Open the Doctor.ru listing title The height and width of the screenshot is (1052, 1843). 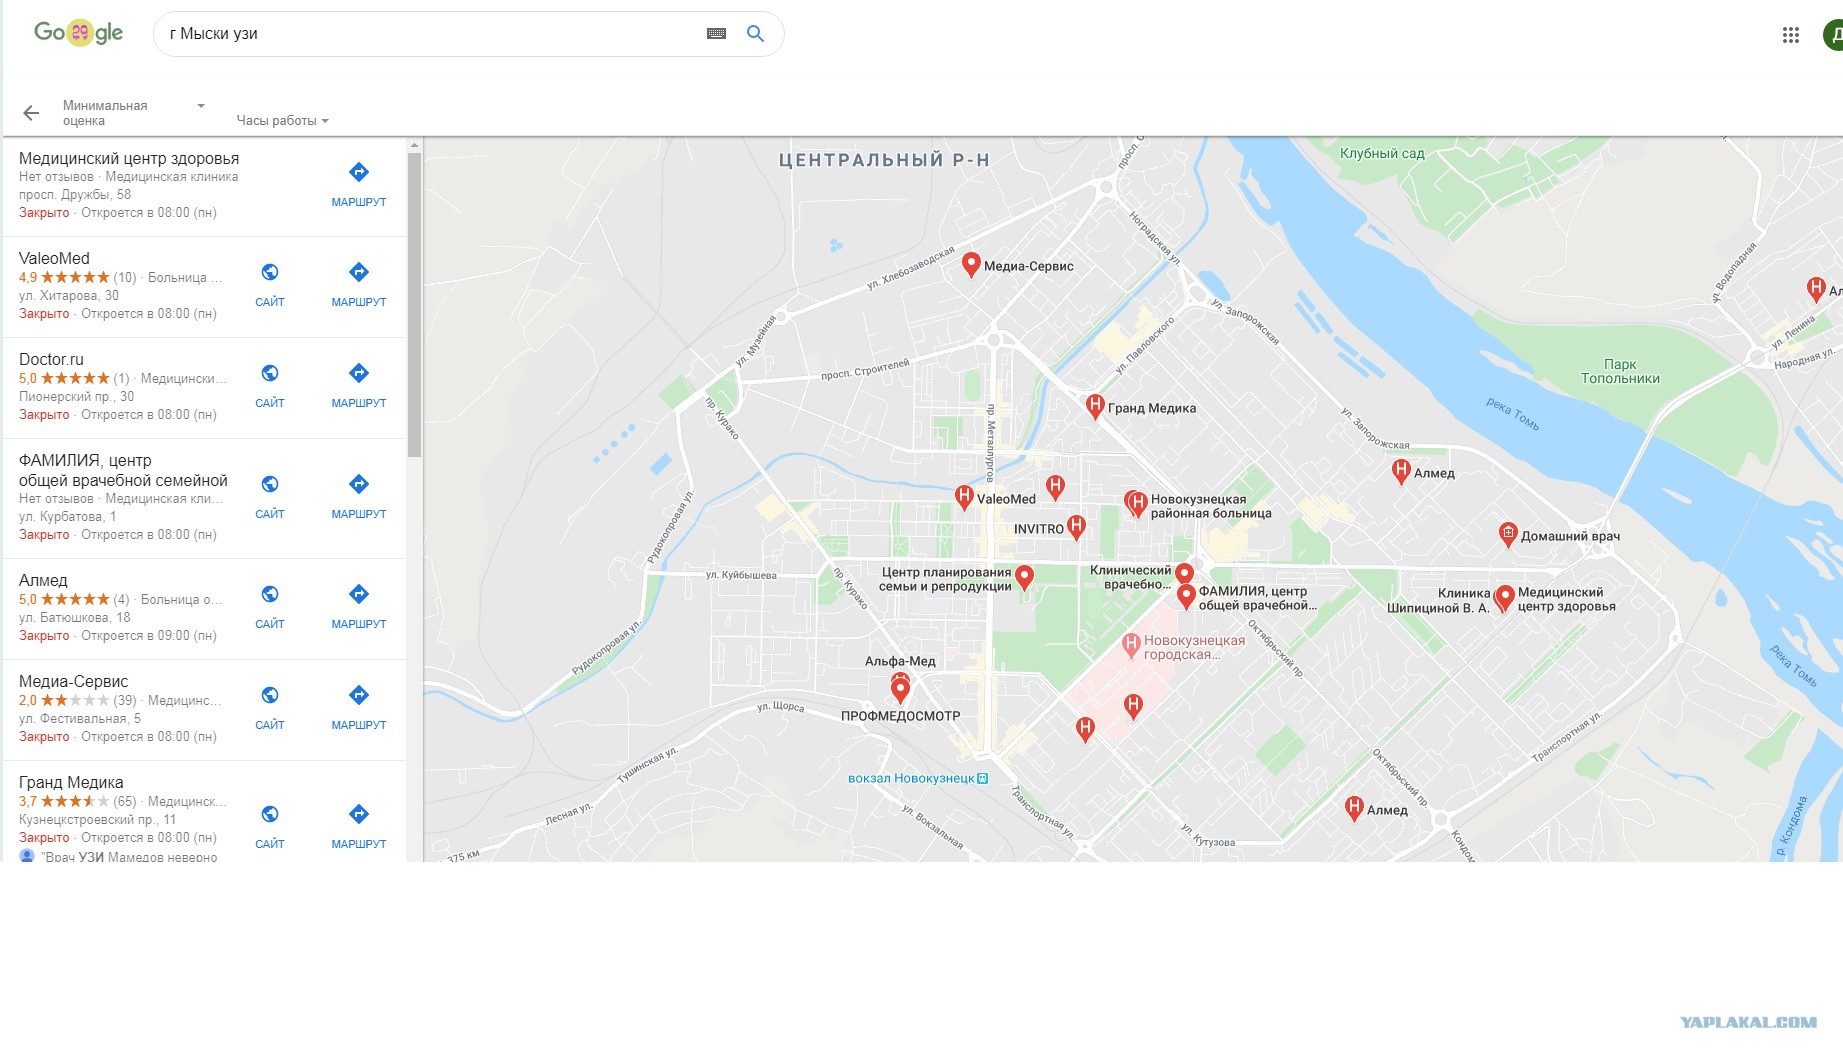[51, 359]
